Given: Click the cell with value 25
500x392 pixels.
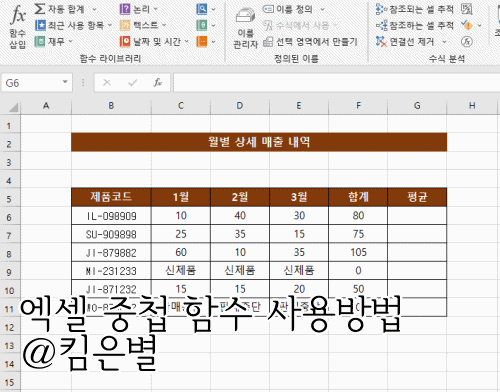Looking at the screenshot, I should click(x=181, y=234).
